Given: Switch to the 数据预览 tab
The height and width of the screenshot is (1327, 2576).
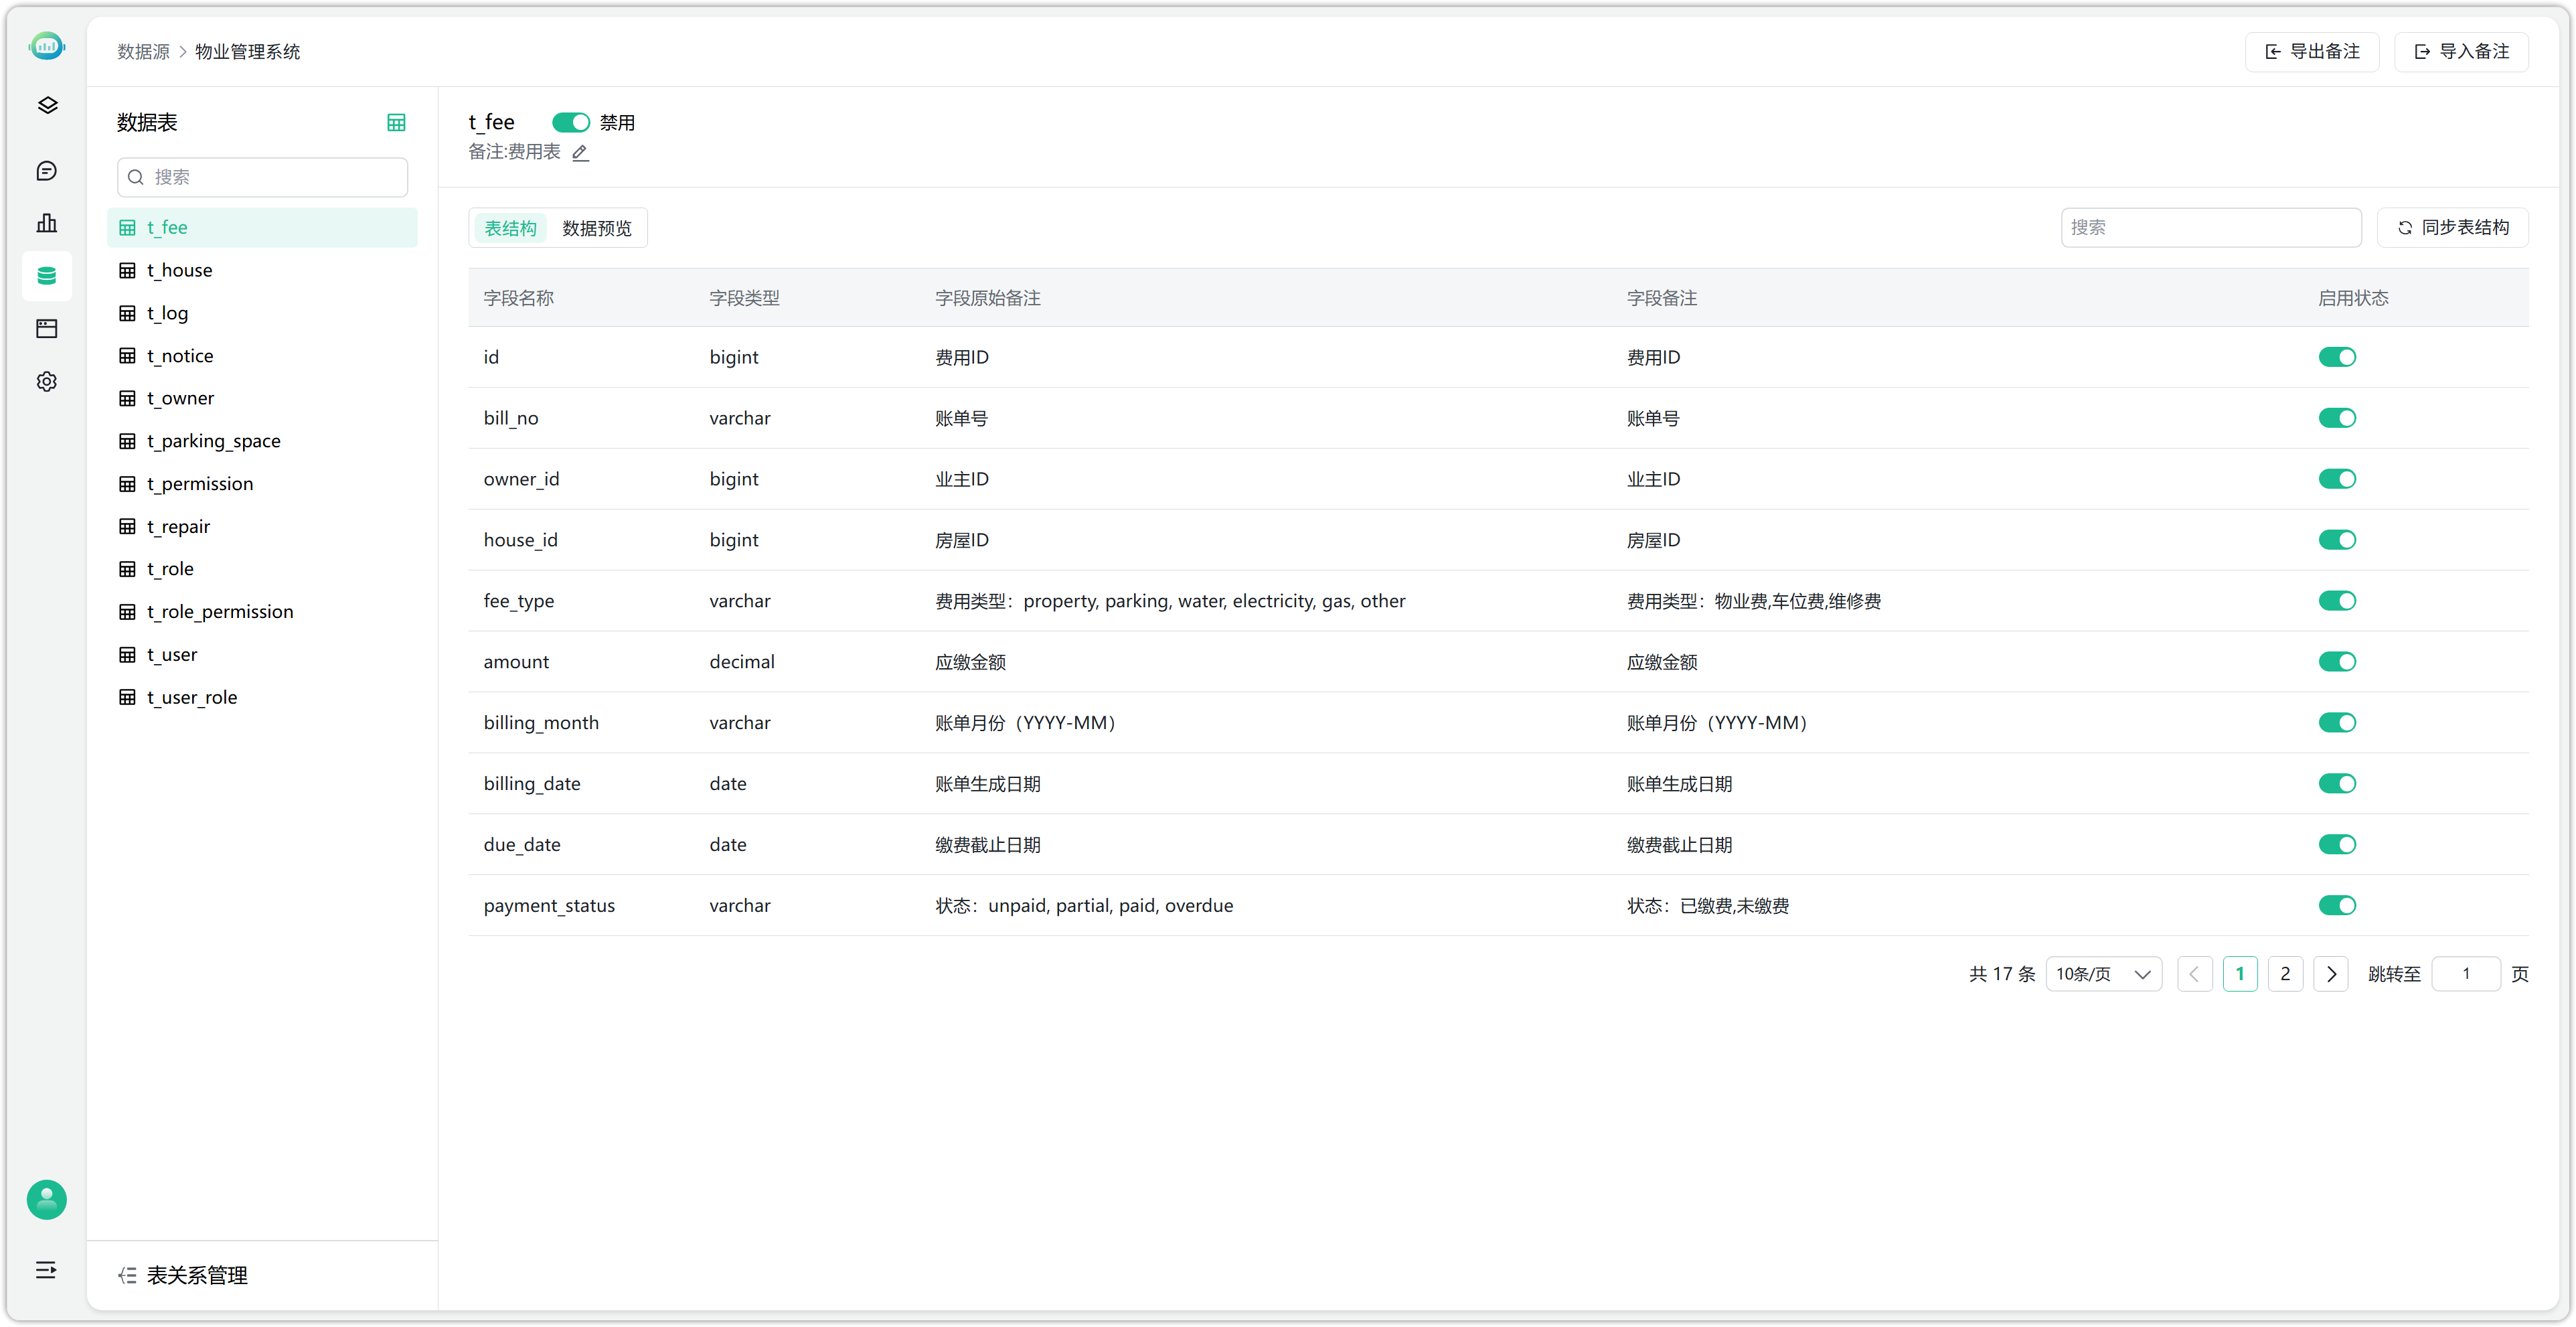Looking at the screenshot, I should coord(596,228).
